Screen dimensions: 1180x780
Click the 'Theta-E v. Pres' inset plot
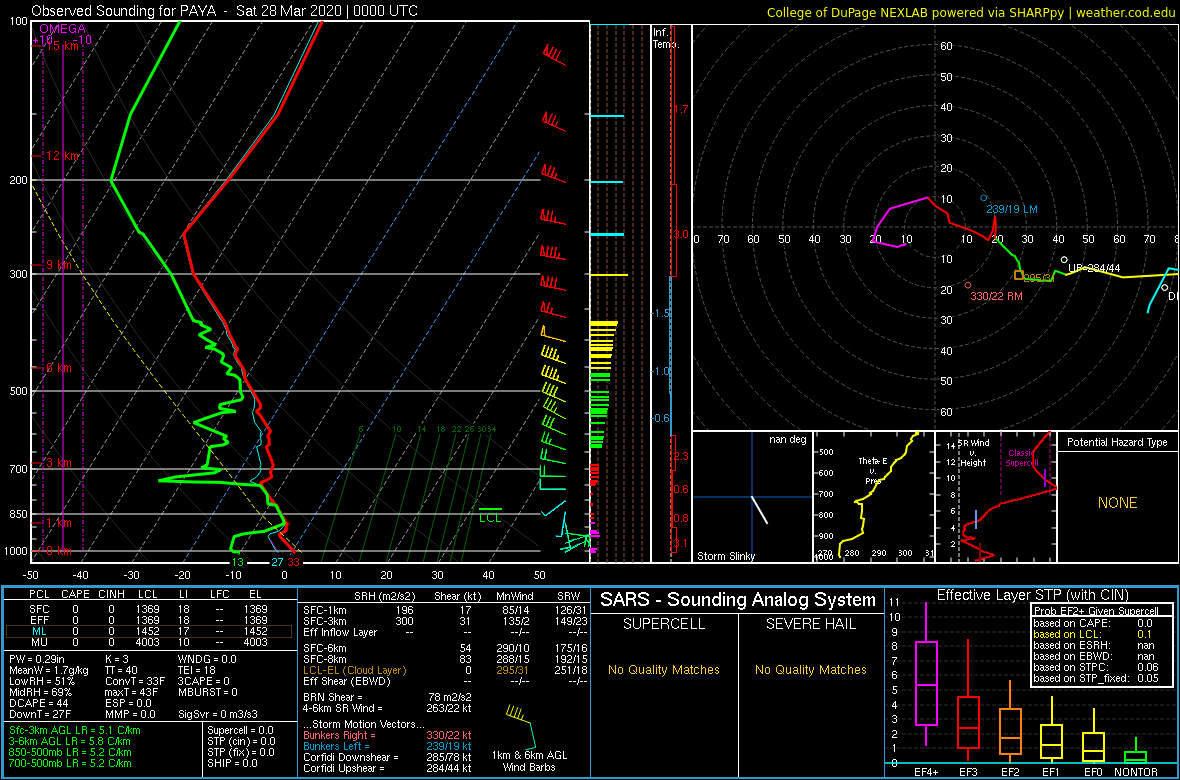(x=872, y=497)
